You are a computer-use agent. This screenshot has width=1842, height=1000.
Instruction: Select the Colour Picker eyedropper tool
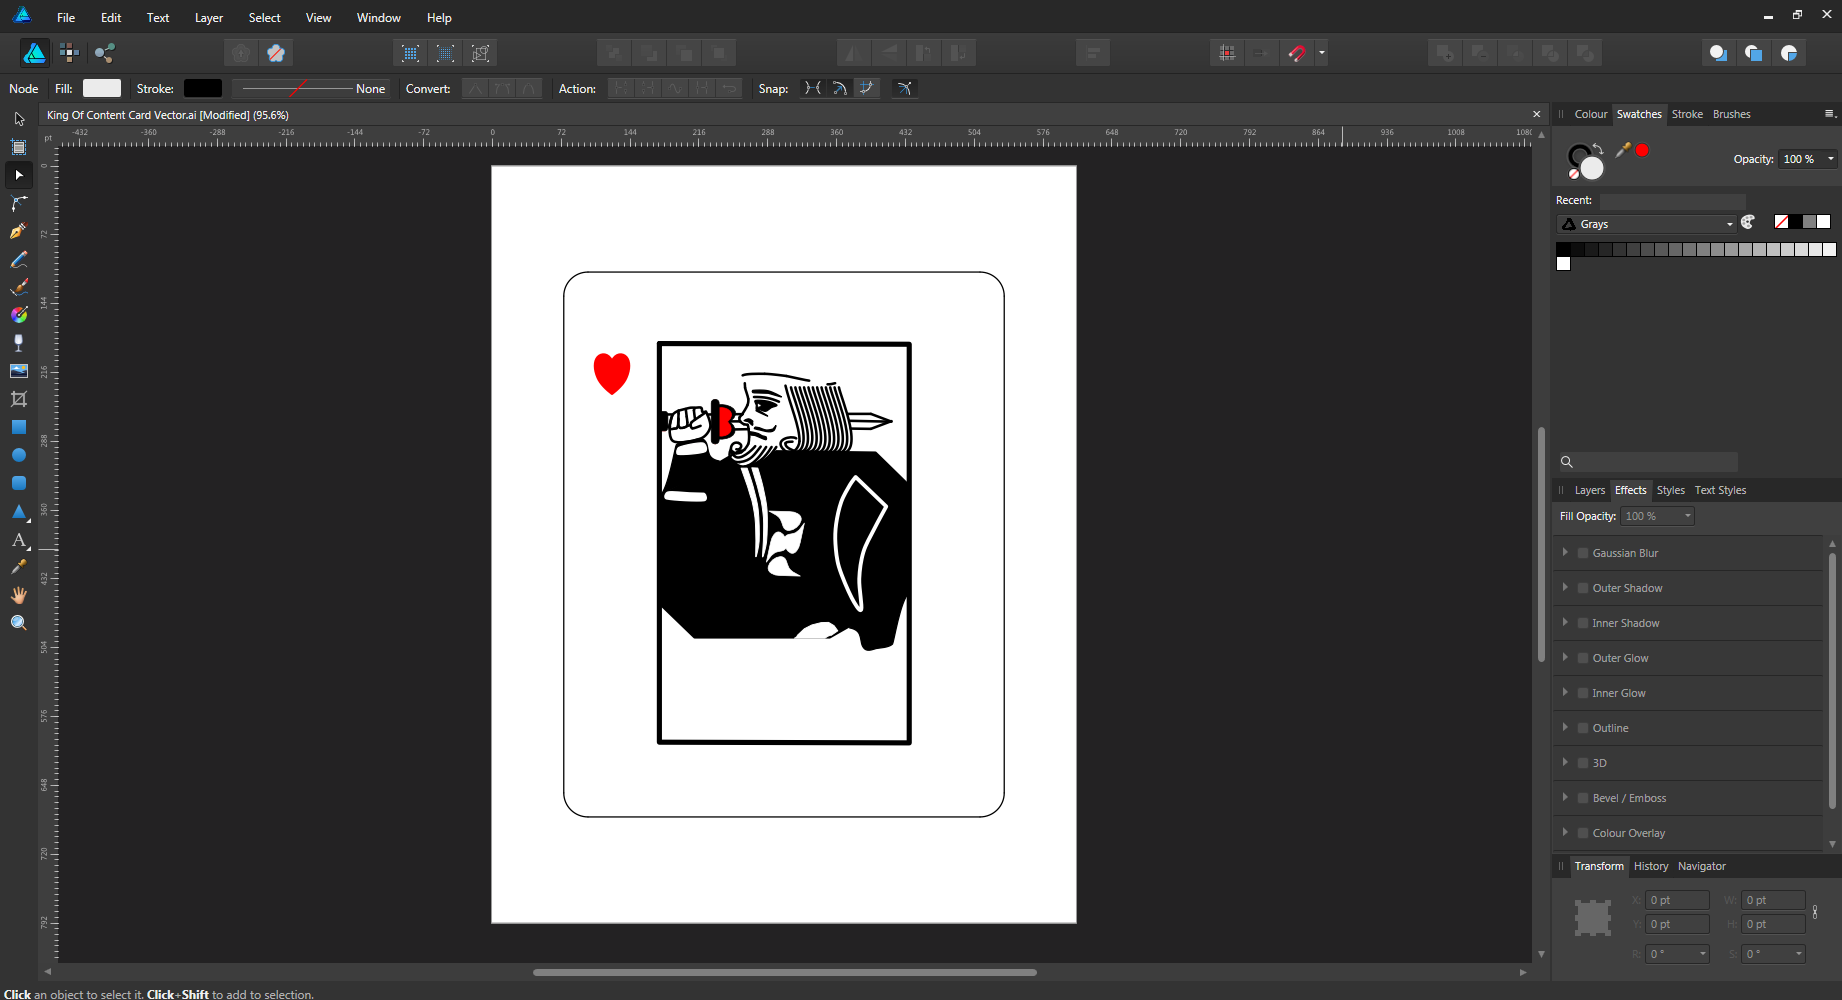coord(19,567)
